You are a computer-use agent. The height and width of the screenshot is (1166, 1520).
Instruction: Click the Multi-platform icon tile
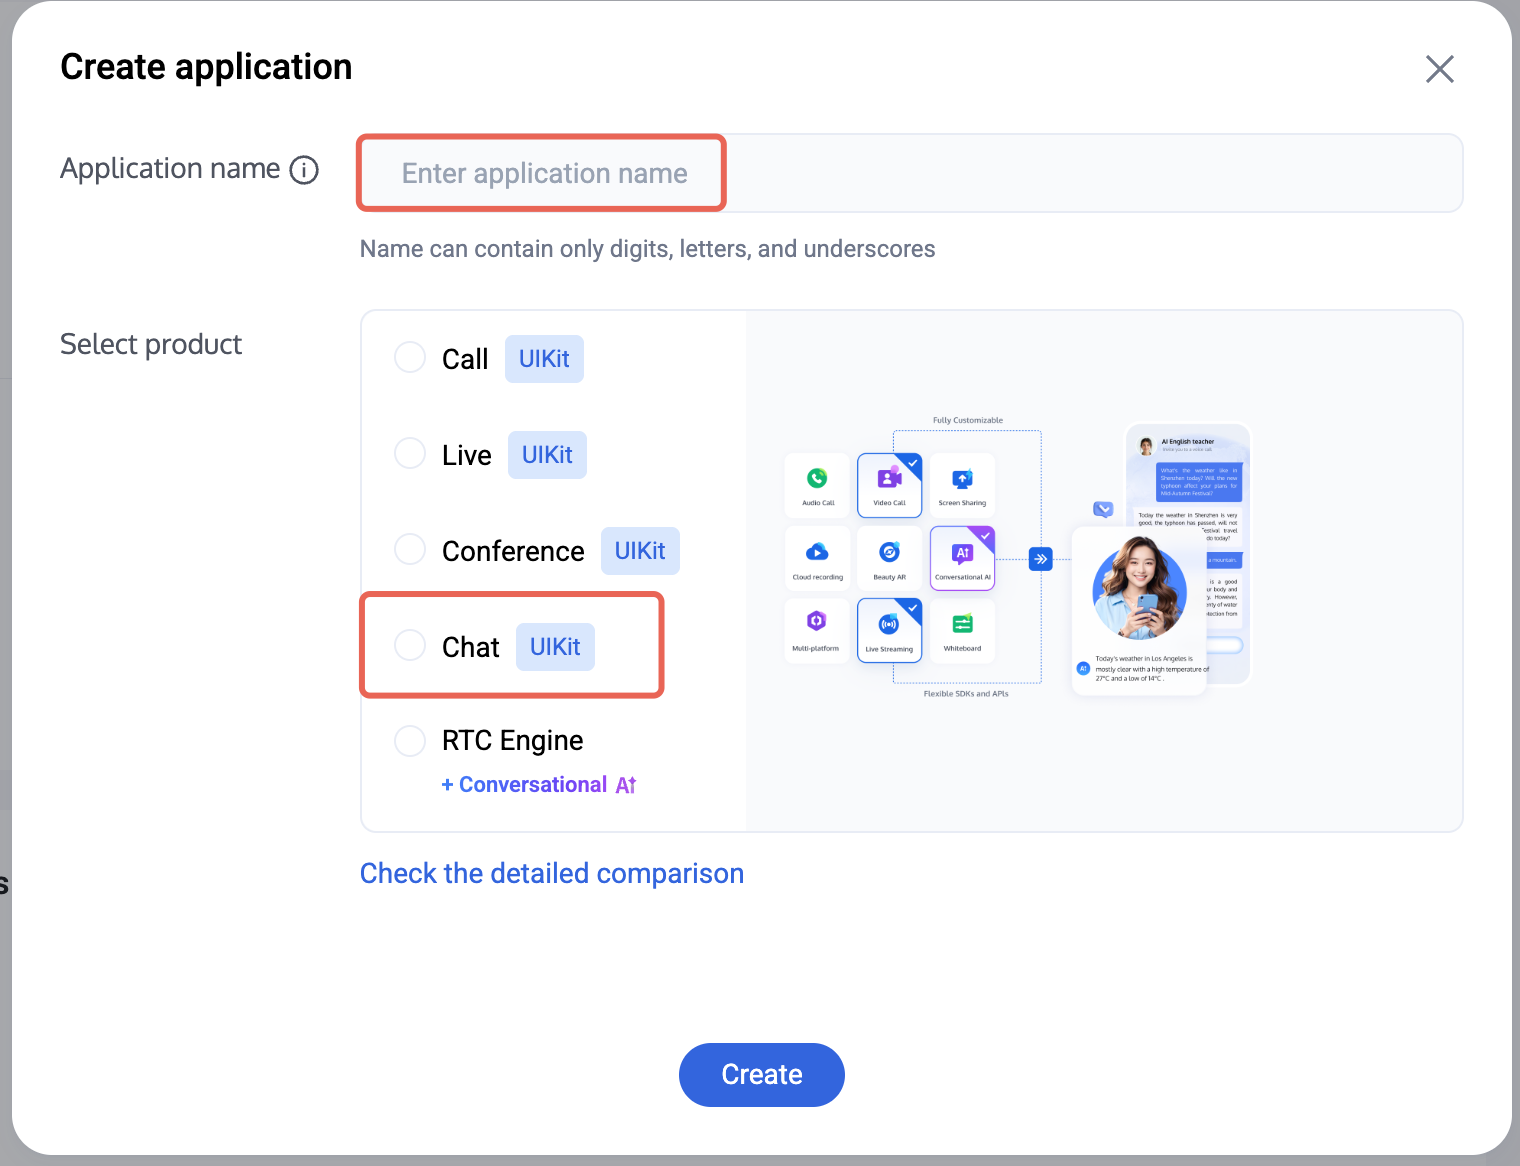point(817,630)
